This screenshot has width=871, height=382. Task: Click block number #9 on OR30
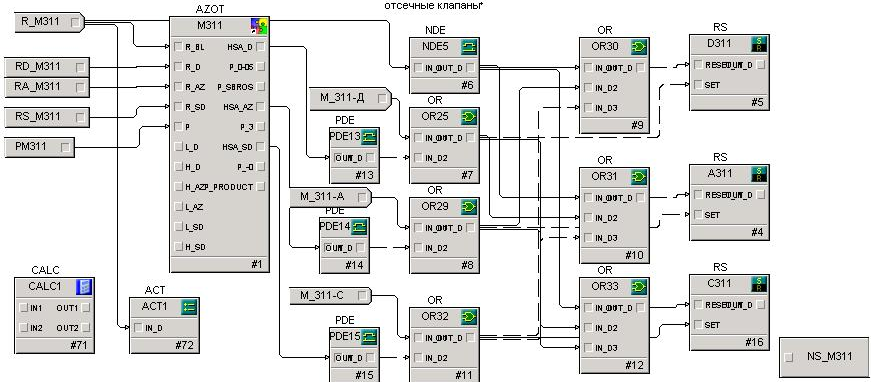coord(637,125)
